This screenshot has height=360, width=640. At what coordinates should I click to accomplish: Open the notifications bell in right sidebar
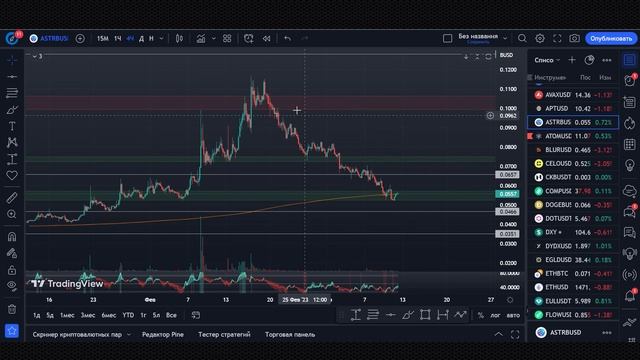(630, 295)
